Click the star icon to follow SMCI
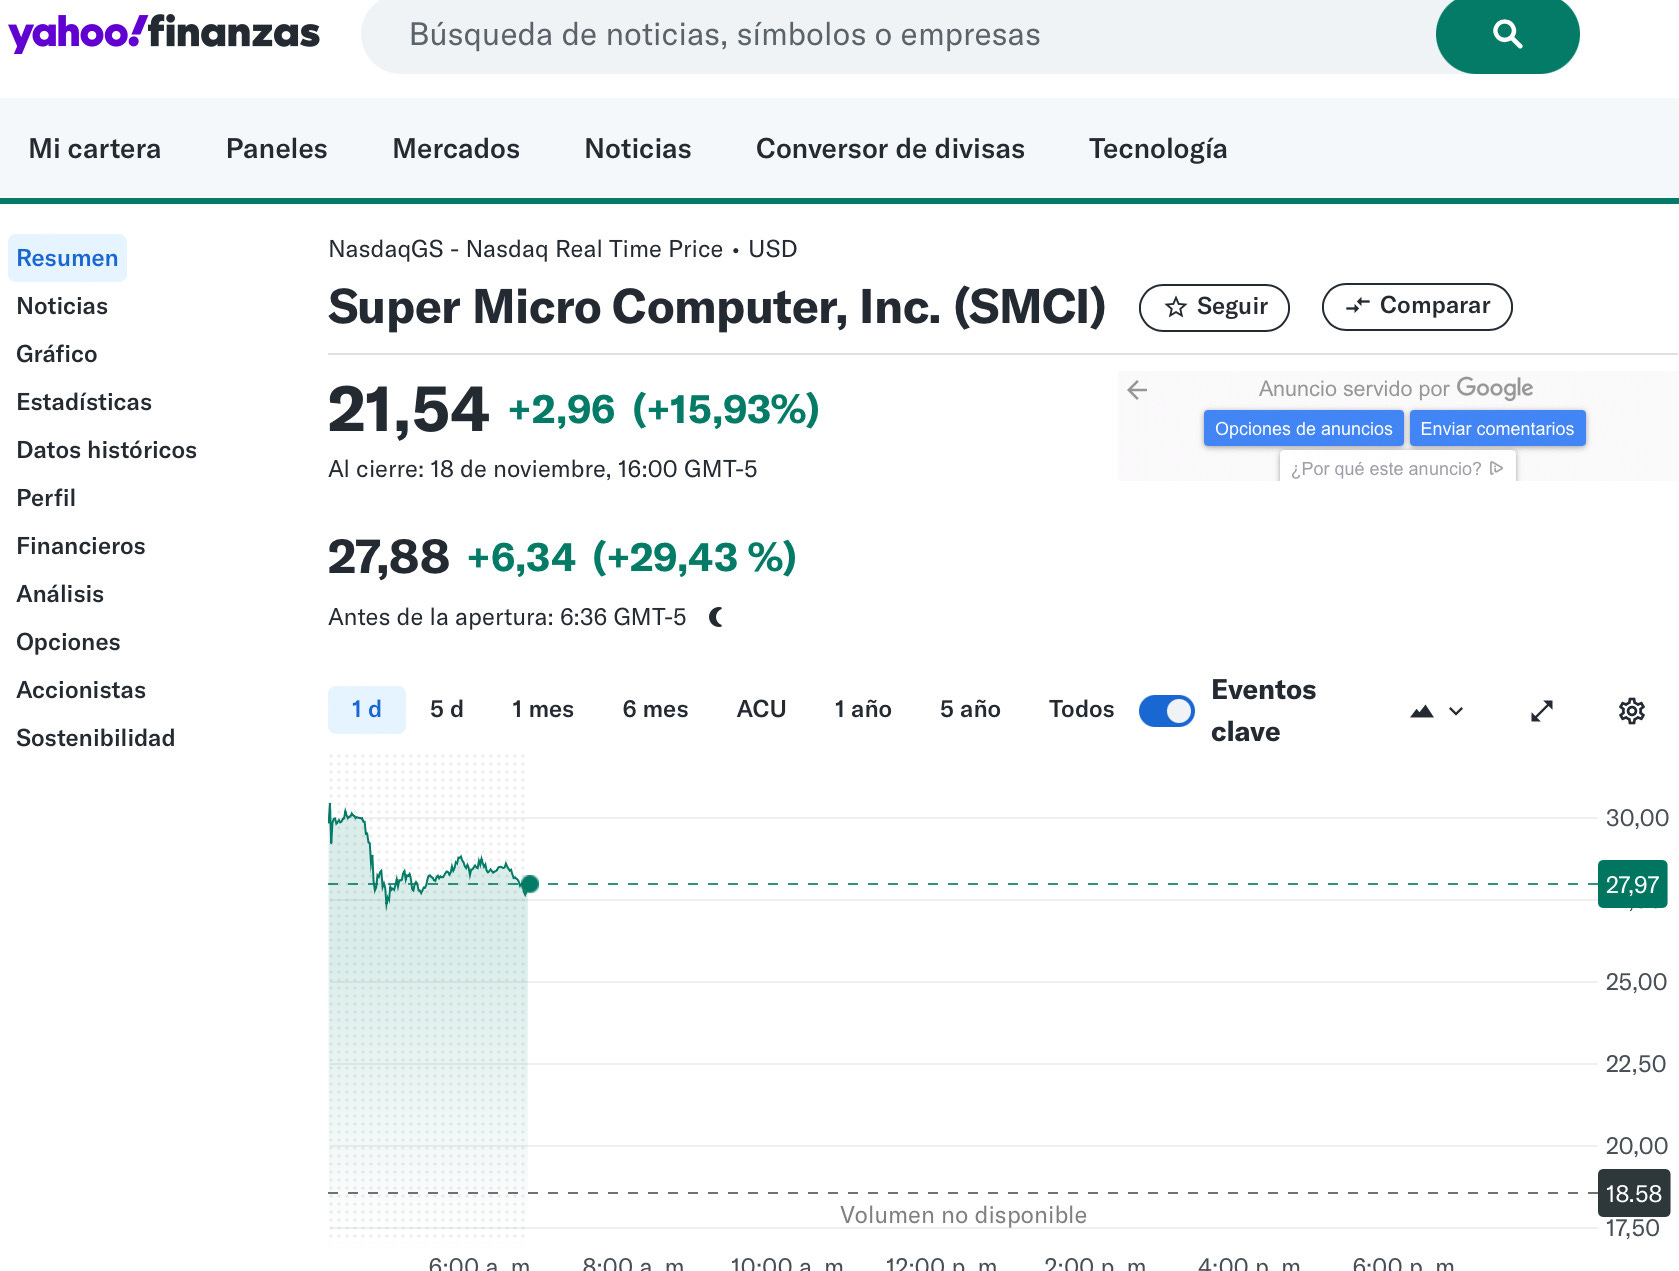This screenshot has width=1679, height=1271. tap(1176, 307)
